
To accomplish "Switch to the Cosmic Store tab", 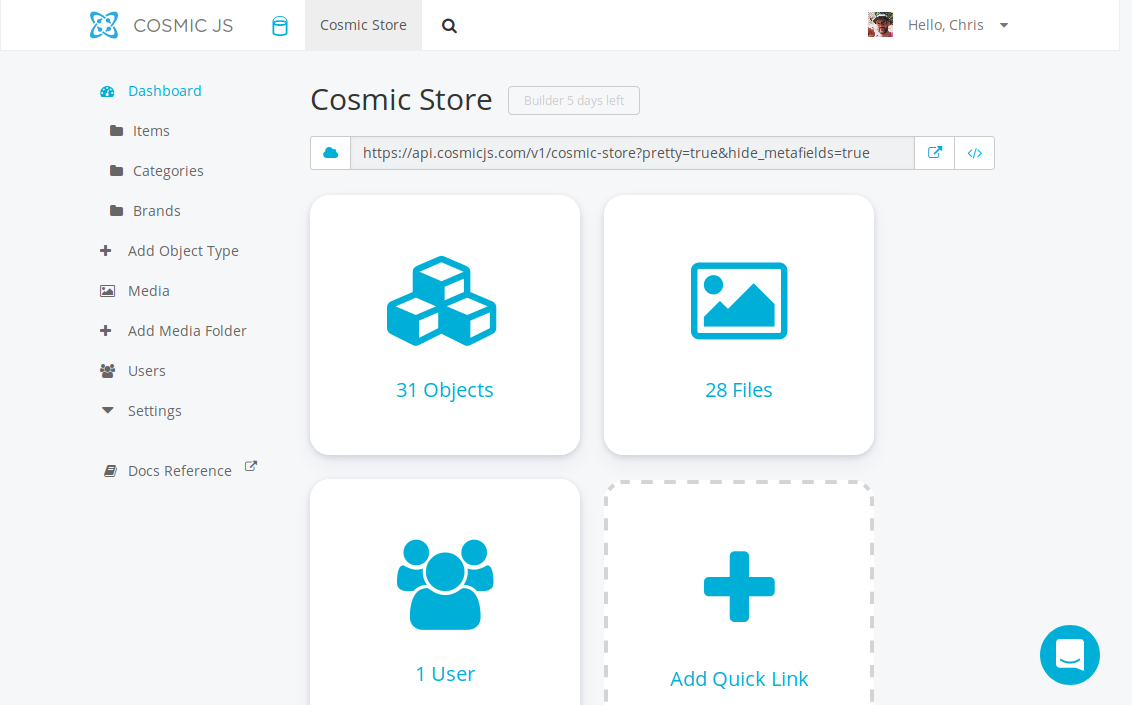I will (363, 25).
